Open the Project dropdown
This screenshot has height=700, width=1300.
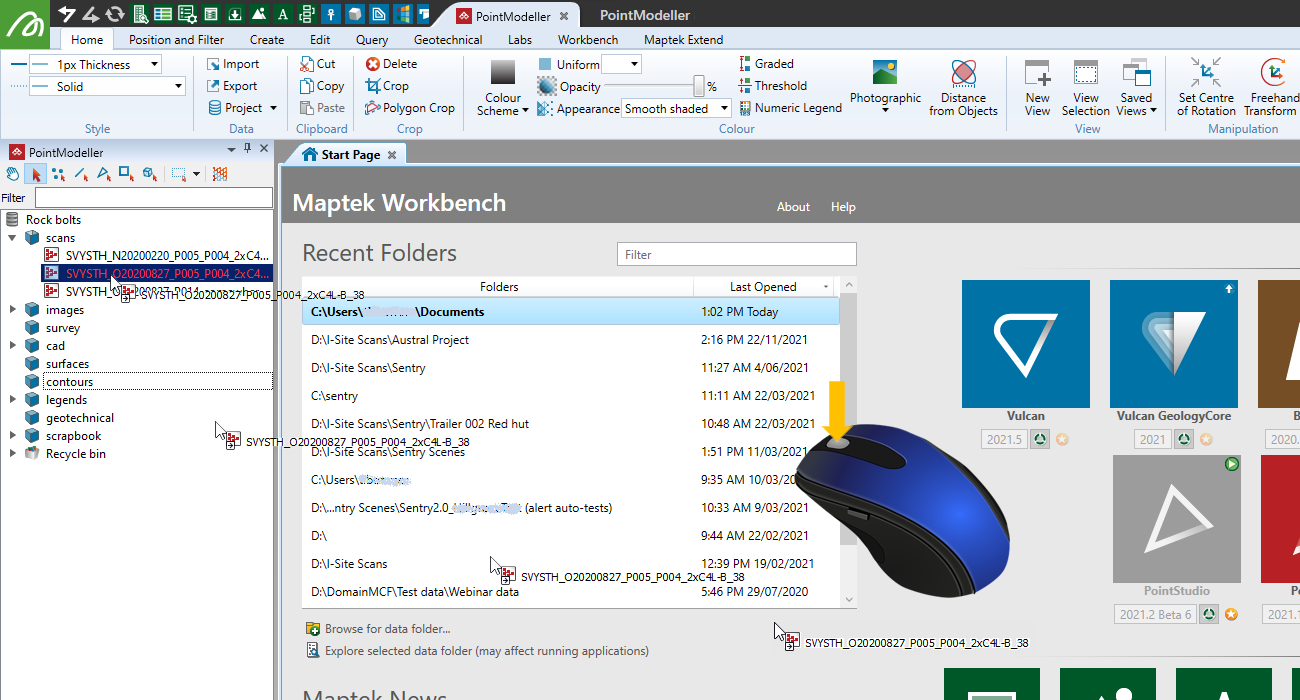tap(243, 108)
